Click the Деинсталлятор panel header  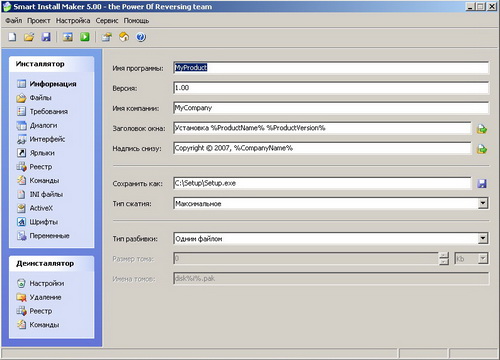pyautogui.click(x=52, y=263)
